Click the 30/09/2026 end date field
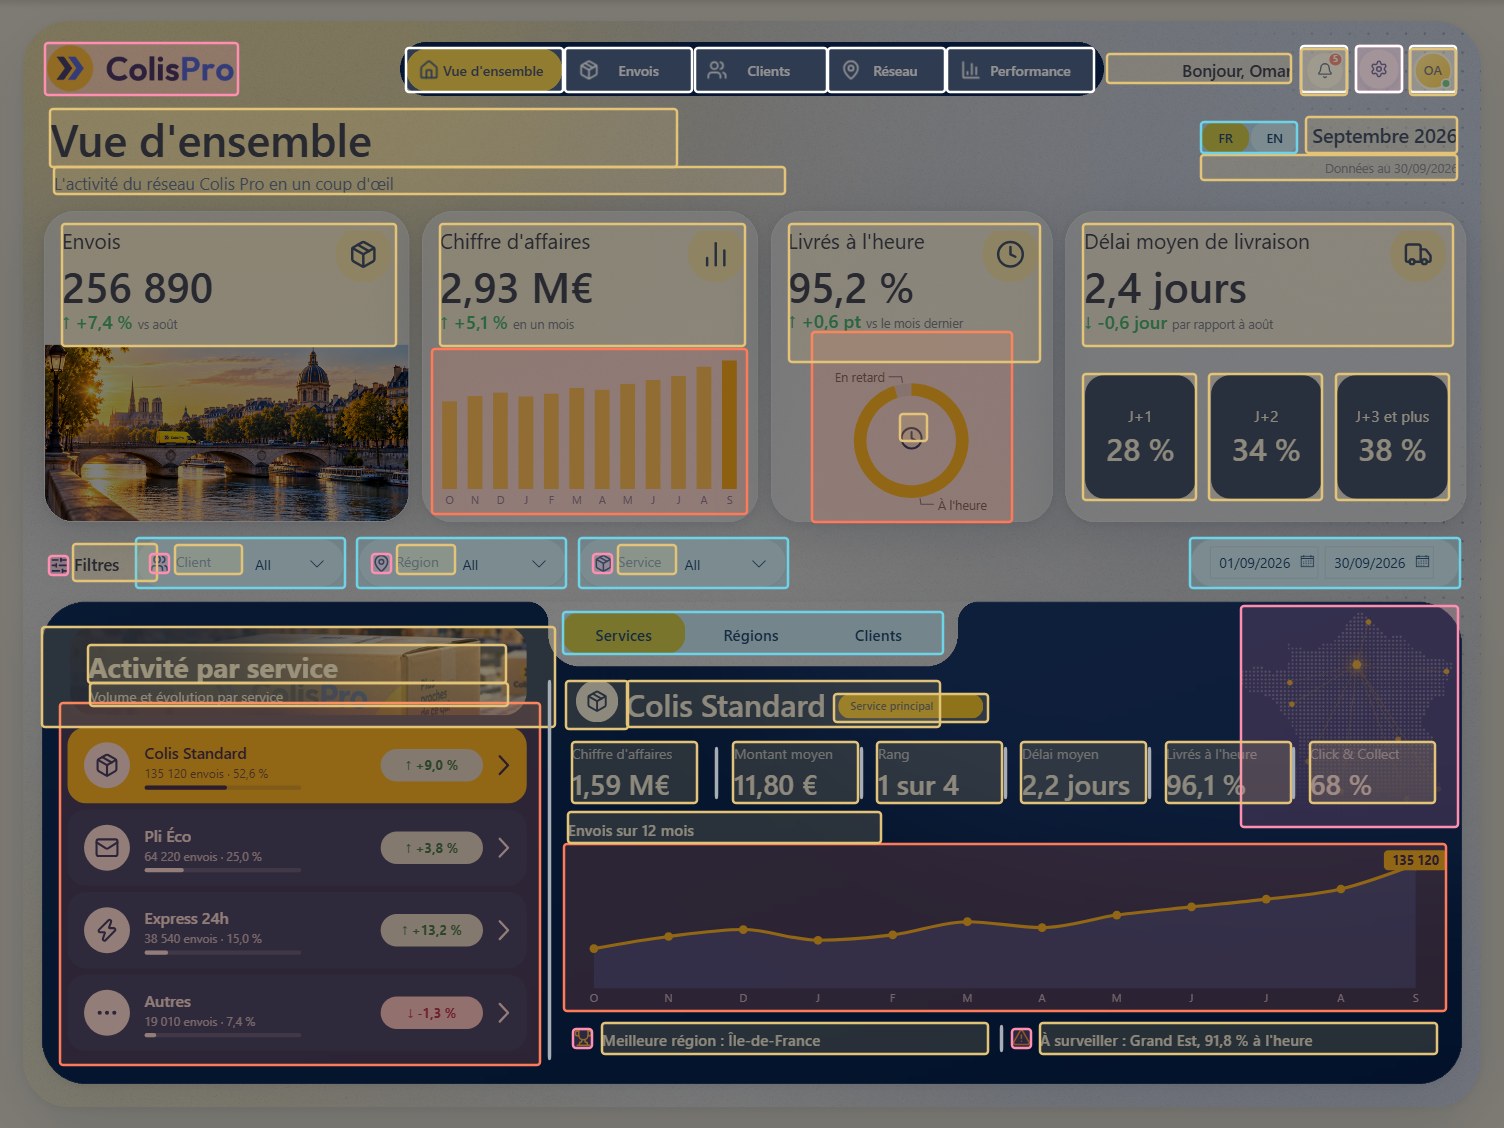The width and height of the screenshot is (1504, 1128). tap(1381, 563)
